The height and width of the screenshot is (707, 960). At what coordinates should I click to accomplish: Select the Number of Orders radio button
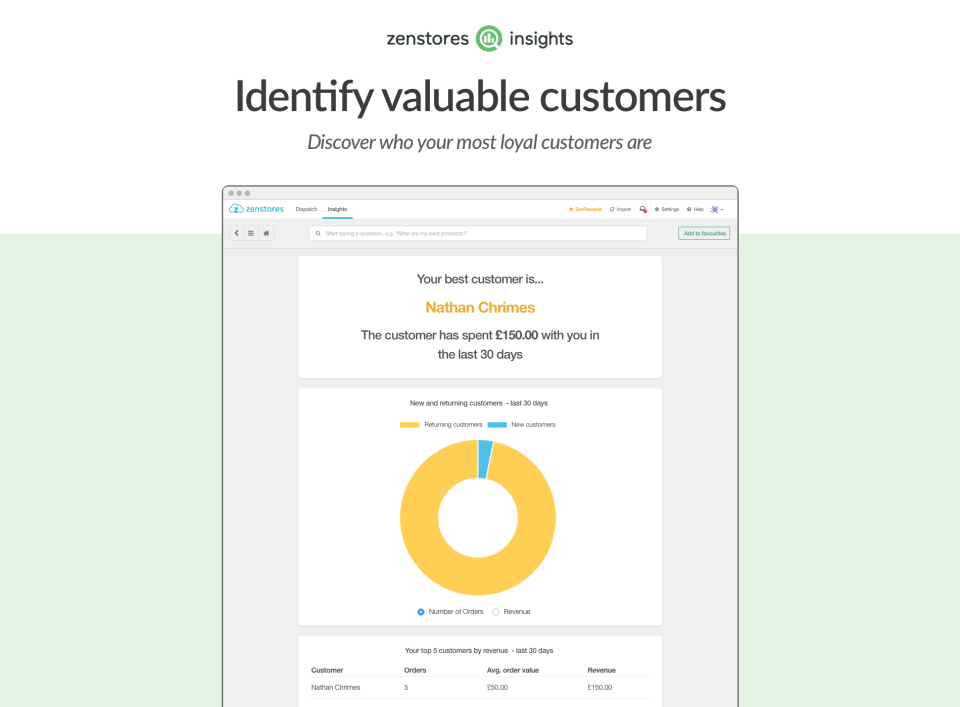pos(421,612)
